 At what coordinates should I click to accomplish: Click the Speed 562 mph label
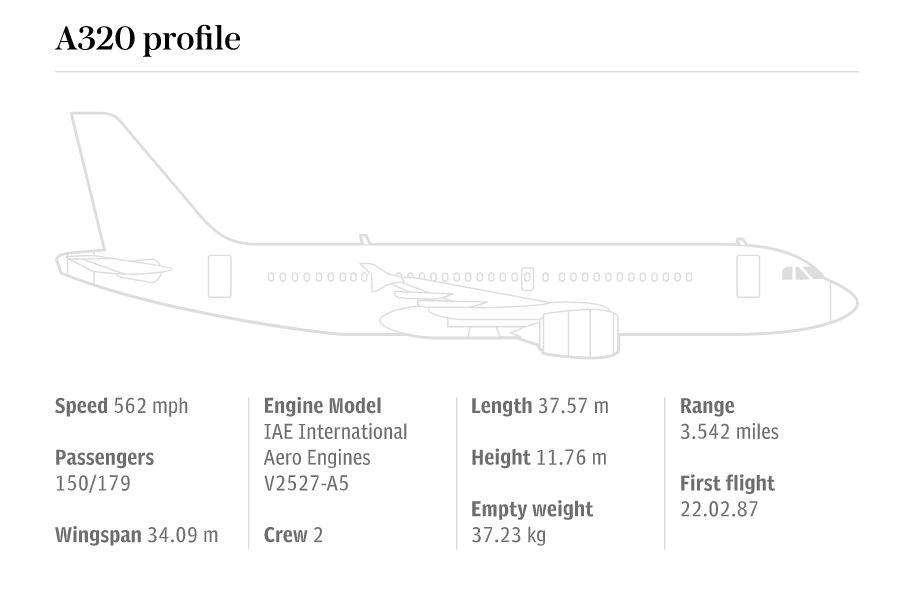pos(121,406)
